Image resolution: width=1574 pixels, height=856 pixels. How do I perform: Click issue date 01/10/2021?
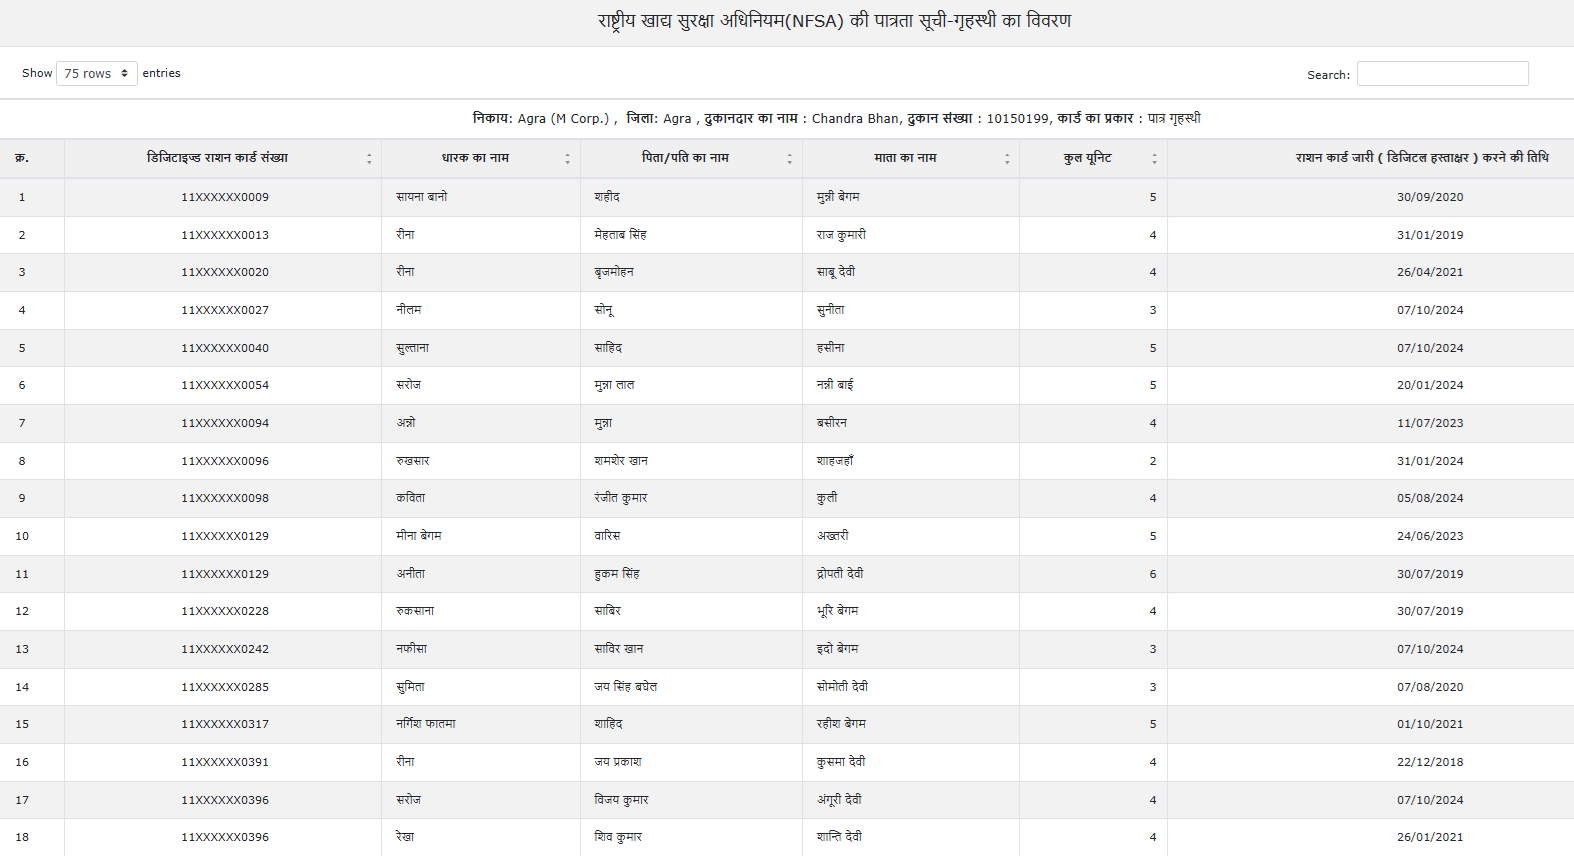click(1430, 724)
